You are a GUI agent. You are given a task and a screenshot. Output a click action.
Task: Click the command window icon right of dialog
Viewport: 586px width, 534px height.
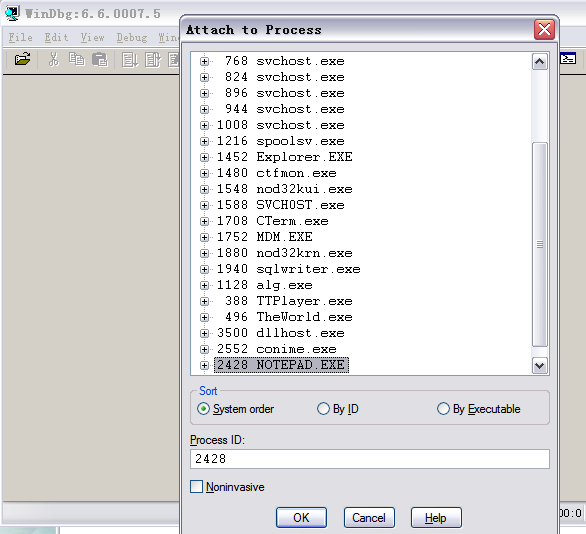tap(568, 59)
